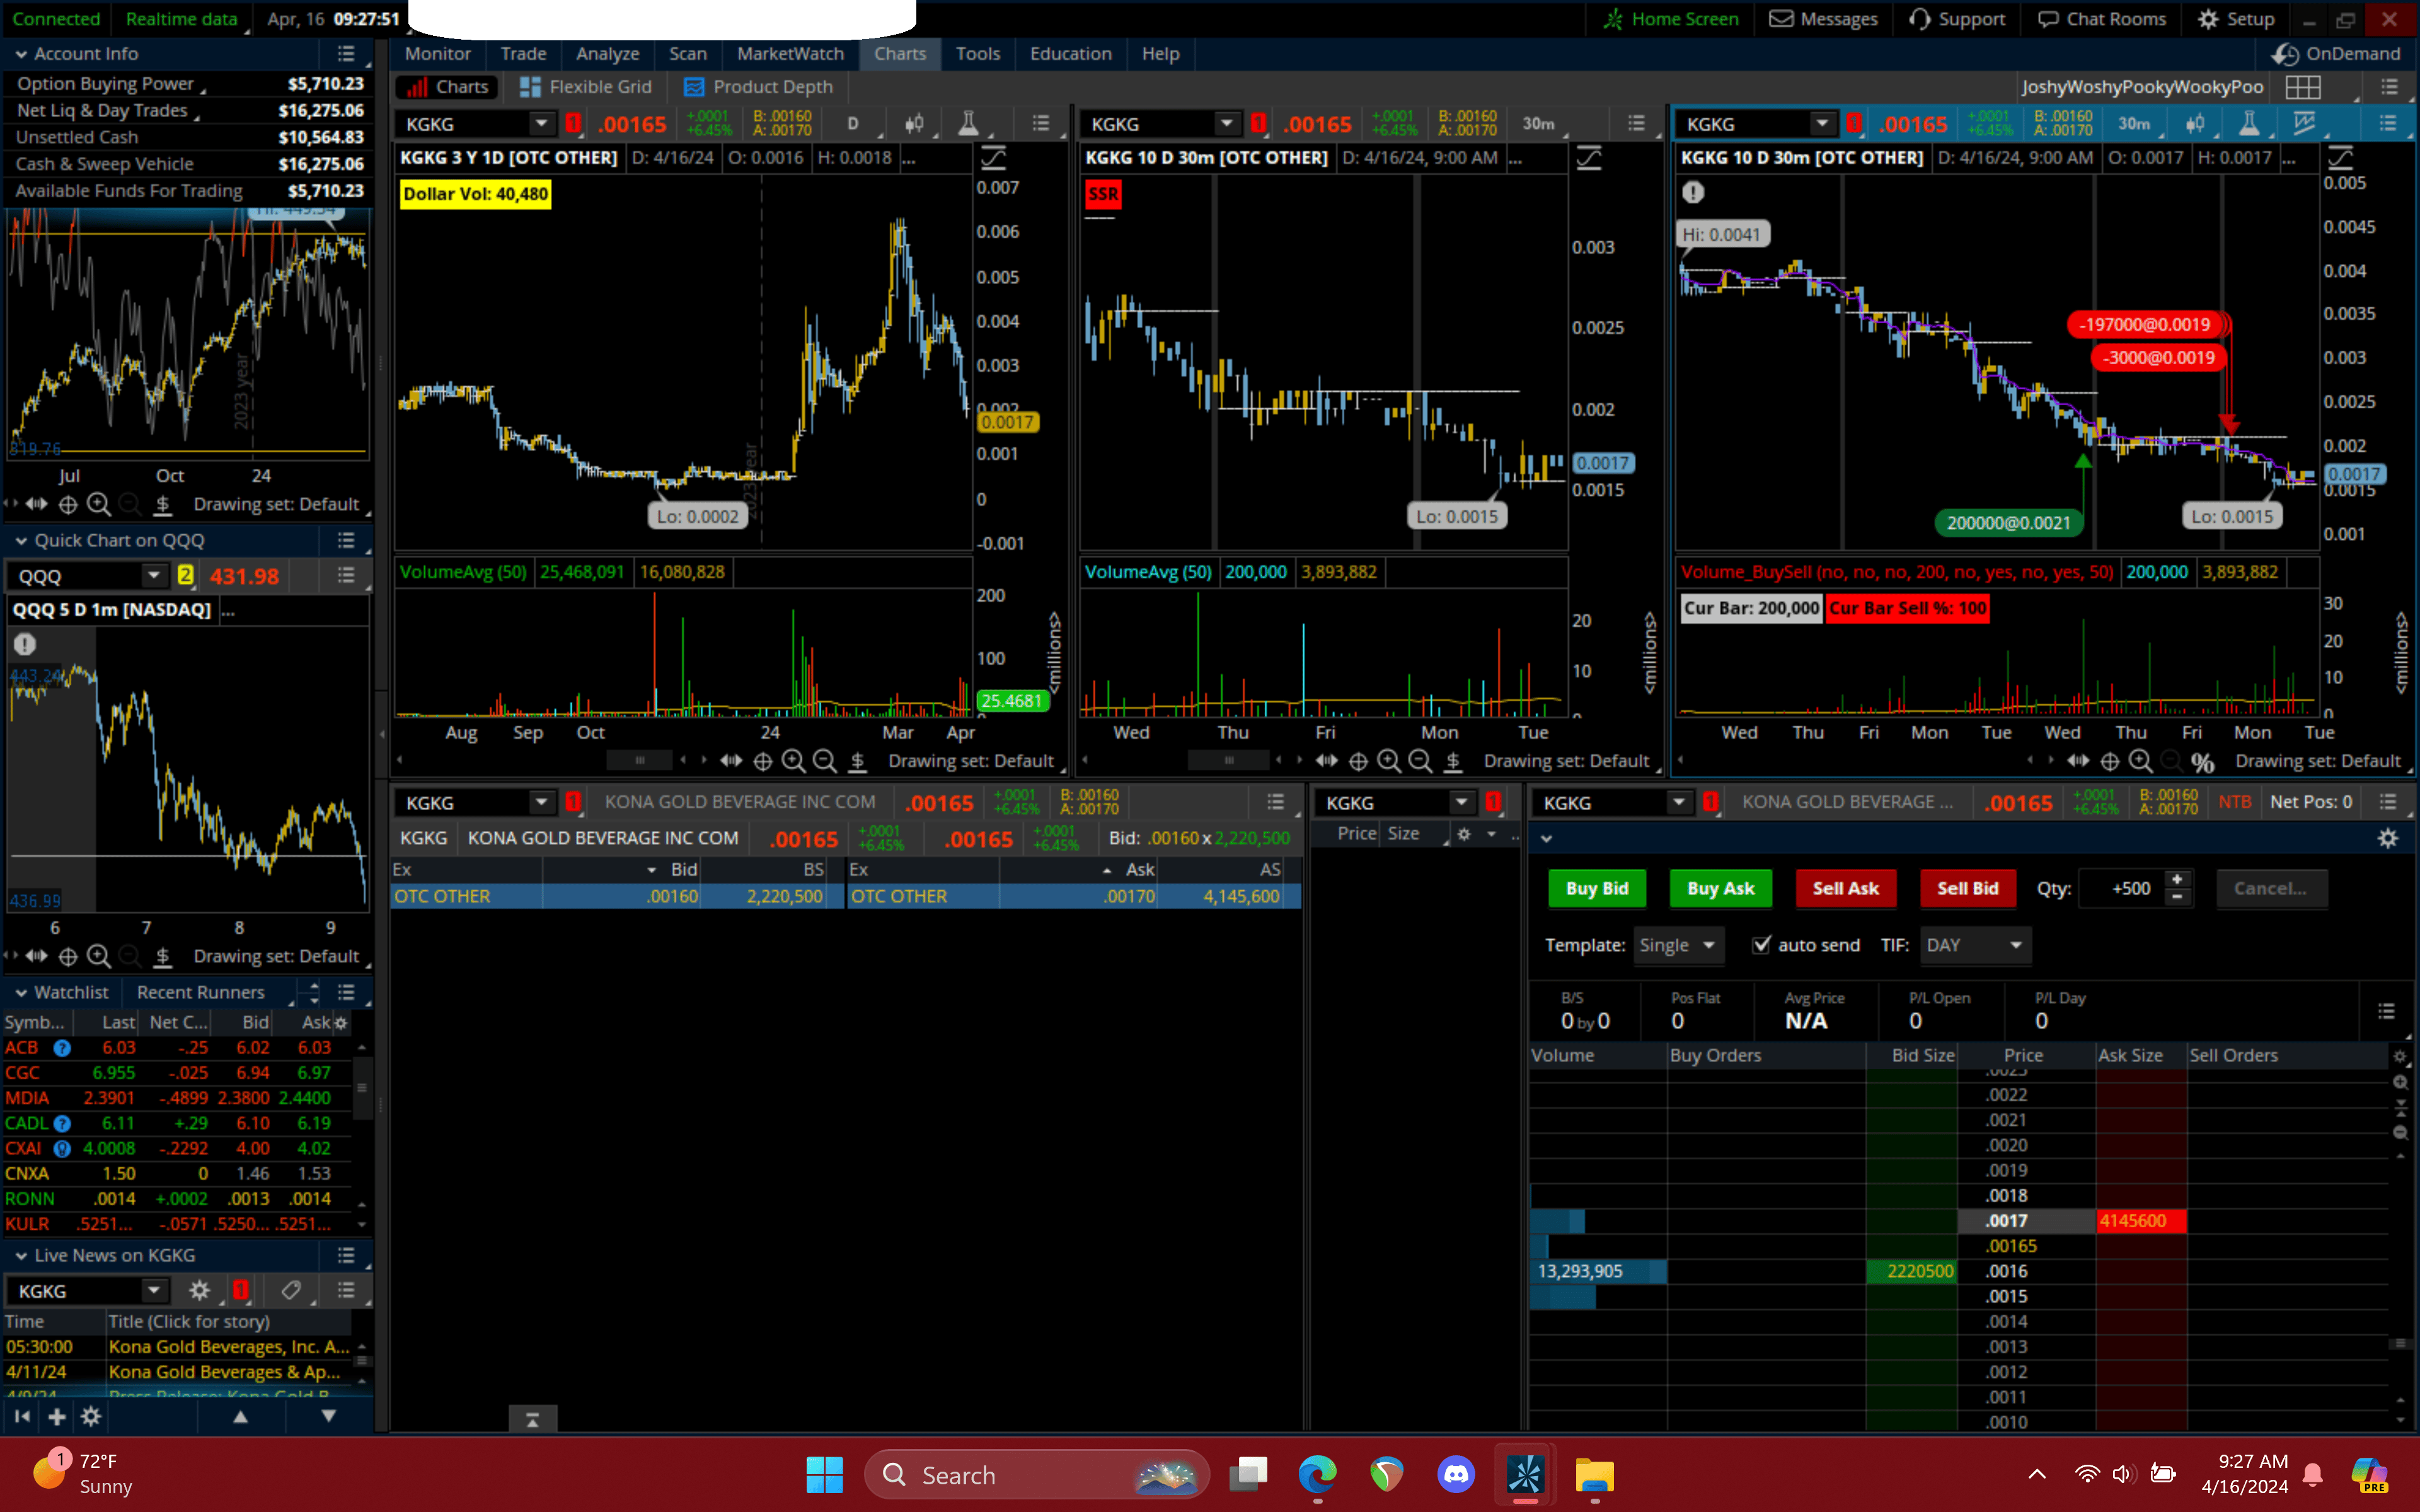Open drawing tools icon on third KGKG chart
Viewport: 2420px width, 1512px height.
[2304, 123]
